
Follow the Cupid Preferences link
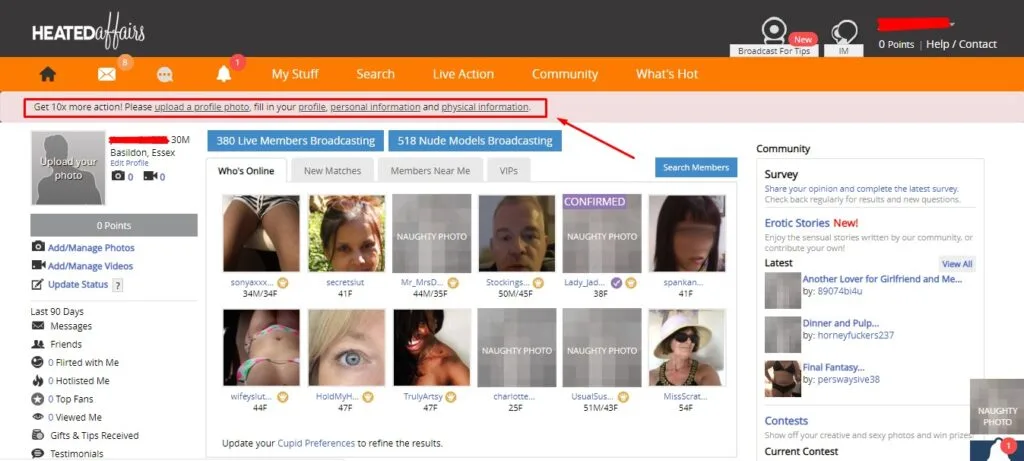pyautogui.click(x=316, y=443)
